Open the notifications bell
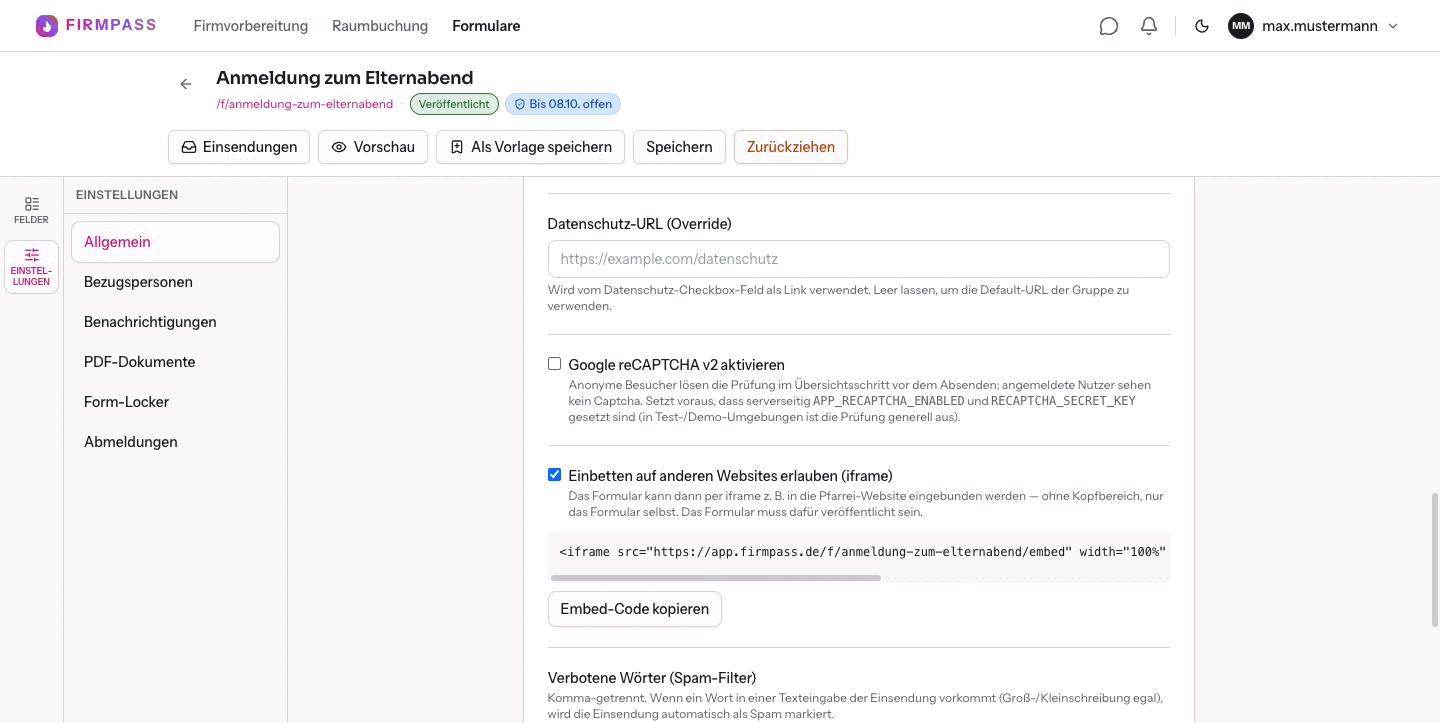The width and height of the screenshot is (1440, 723). (1149, 26)
